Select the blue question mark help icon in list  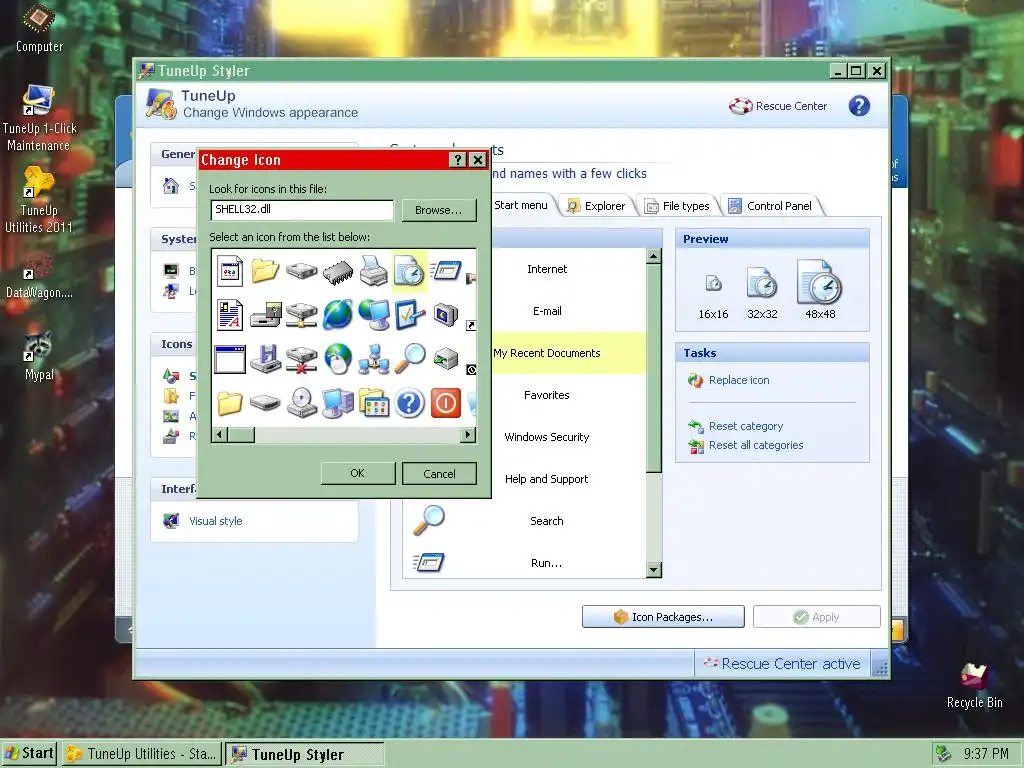(409, 403)
